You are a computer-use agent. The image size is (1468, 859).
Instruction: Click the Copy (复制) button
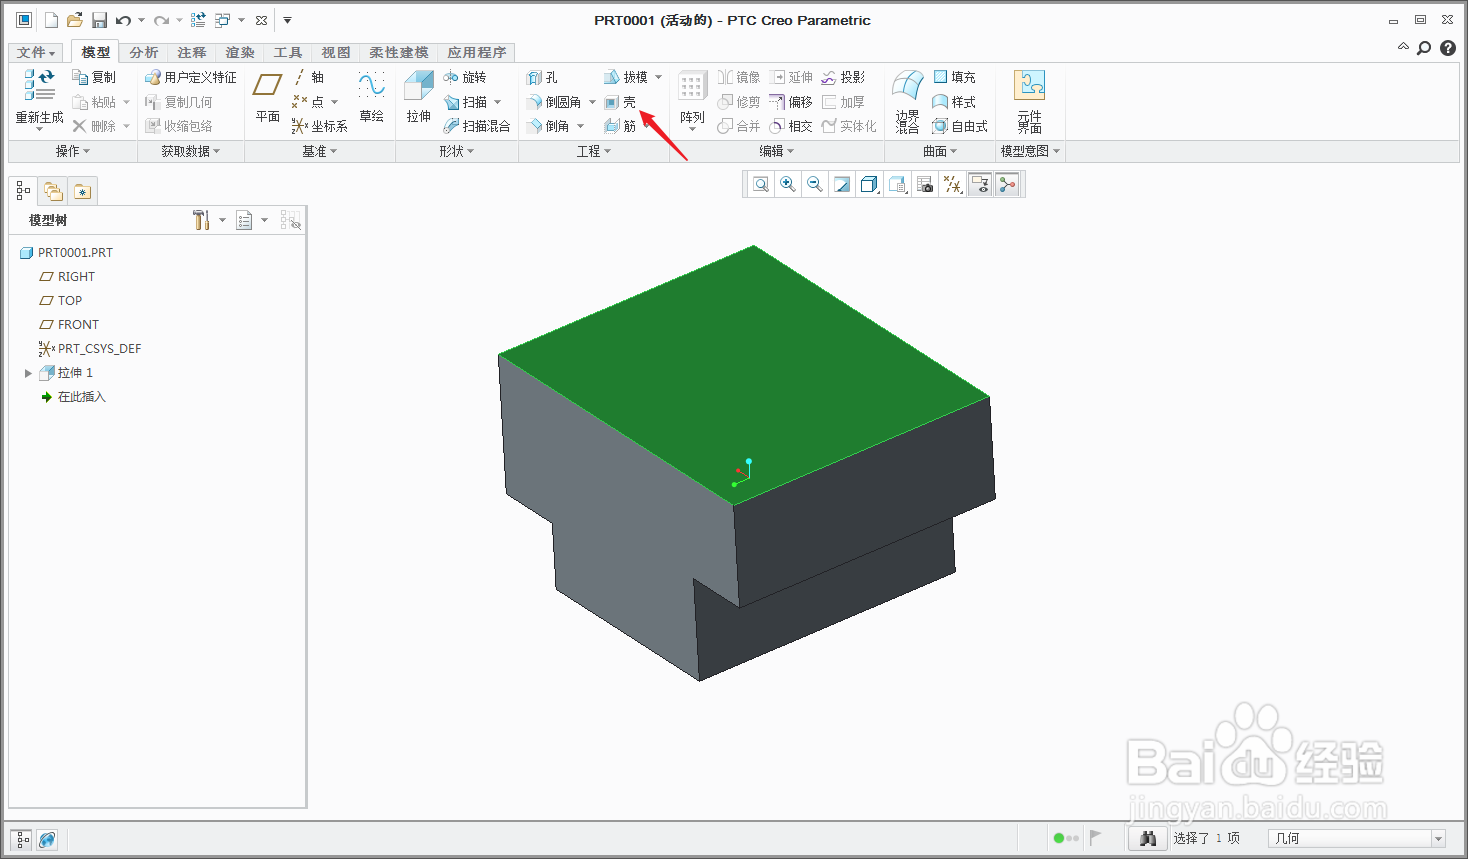coord(94,77)
